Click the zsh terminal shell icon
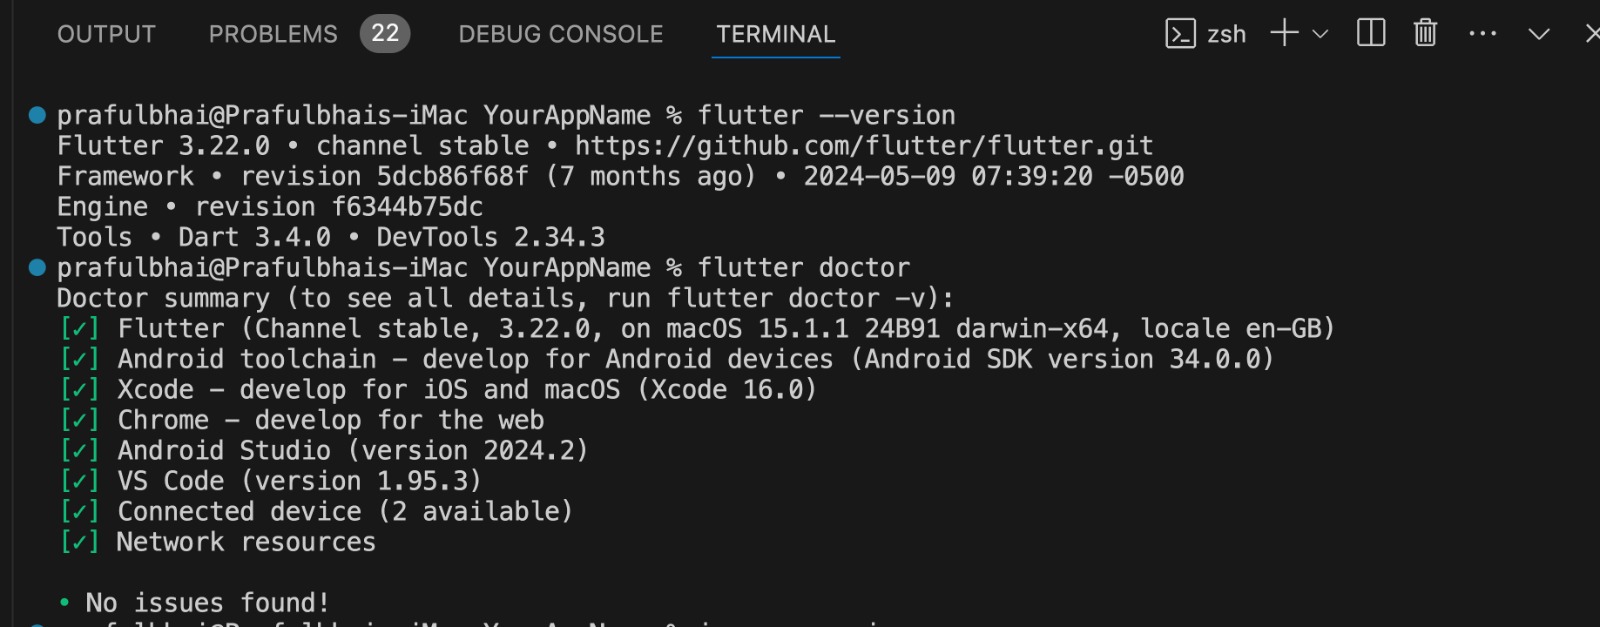The width and height of the screenshot is (1600, 627). pos(1180,34)
